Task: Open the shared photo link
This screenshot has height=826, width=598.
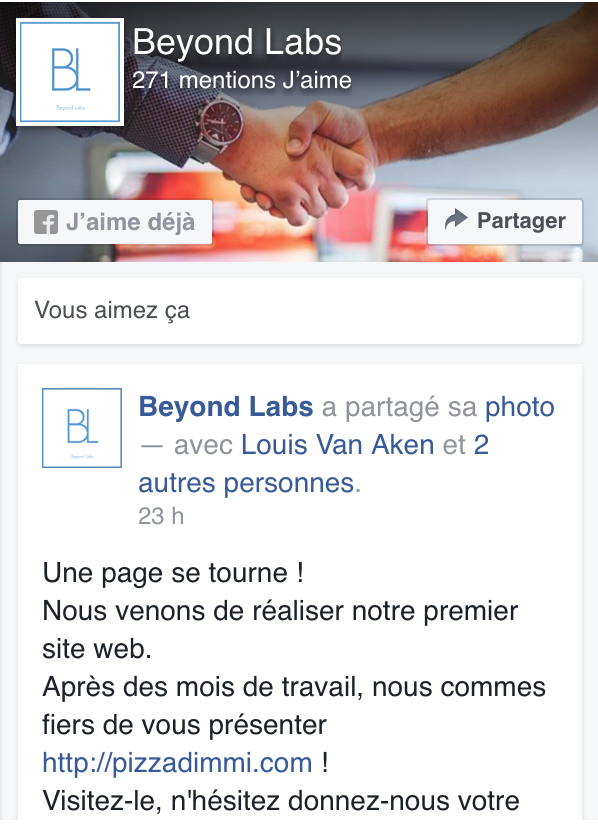Action: 519,408
